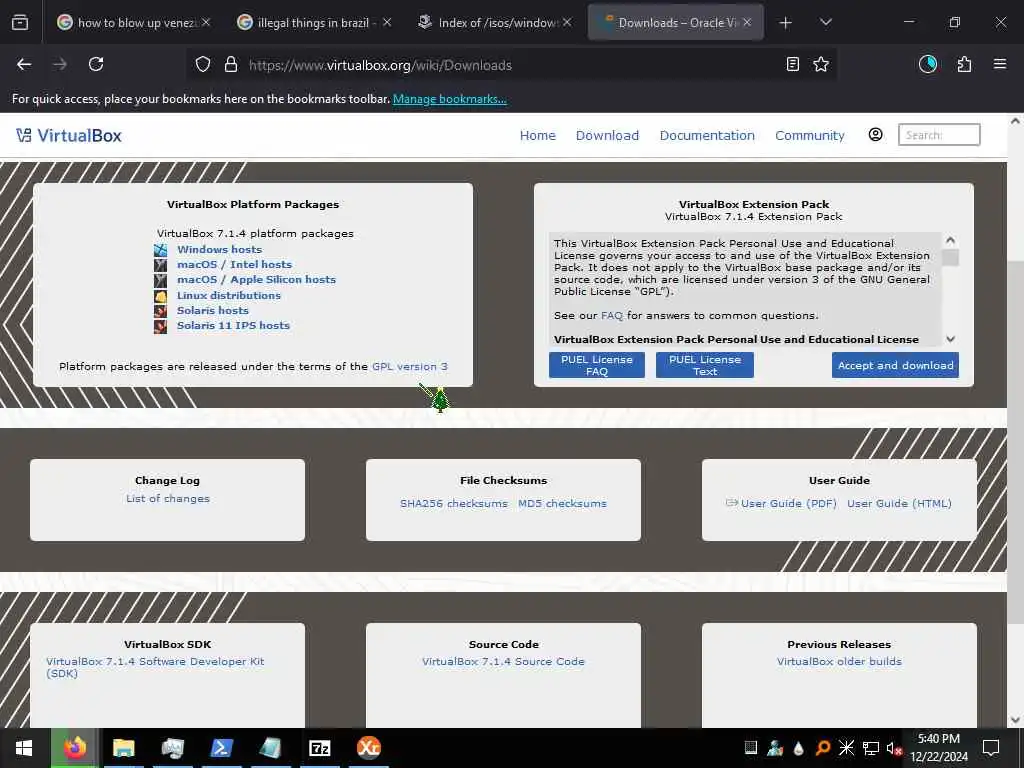The width and height of the screenshot is (1024, 768).
Task: Open the MD5 checksums link
Action: click(562, 504)
